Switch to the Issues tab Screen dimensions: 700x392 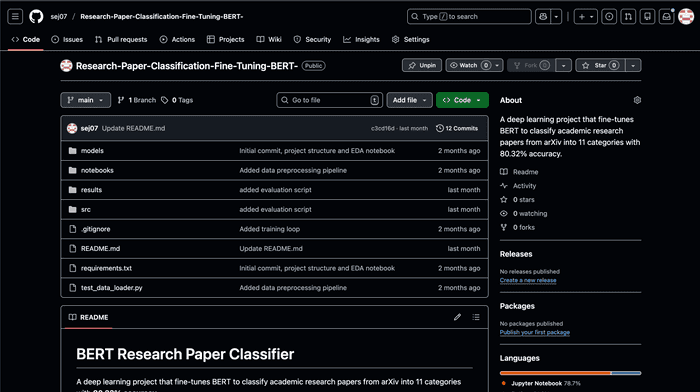tap(67, 39)
